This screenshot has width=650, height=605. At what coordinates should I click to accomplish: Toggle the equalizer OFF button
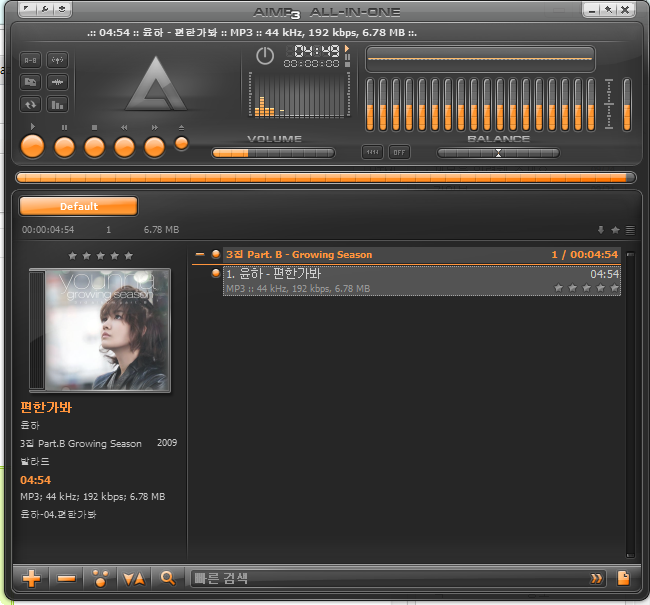point(399,152)
